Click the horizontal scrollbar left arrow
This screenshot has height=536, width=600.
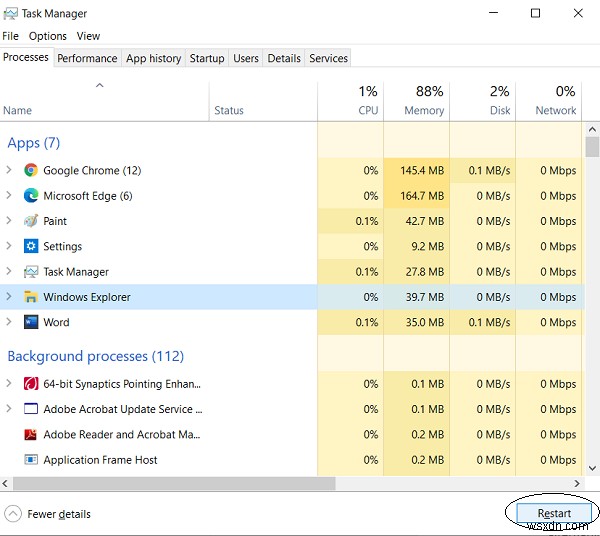point(5,484)
